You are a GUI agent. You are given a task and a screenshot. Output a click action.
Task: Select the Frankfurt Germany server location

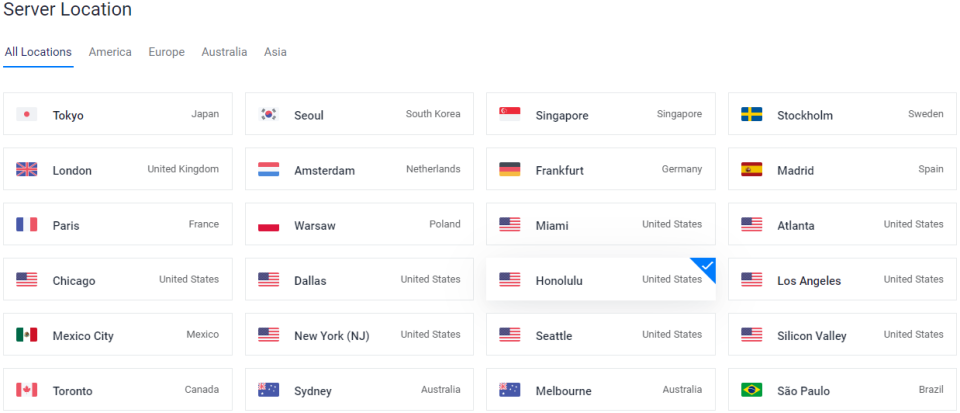click(x=601, y=169)
